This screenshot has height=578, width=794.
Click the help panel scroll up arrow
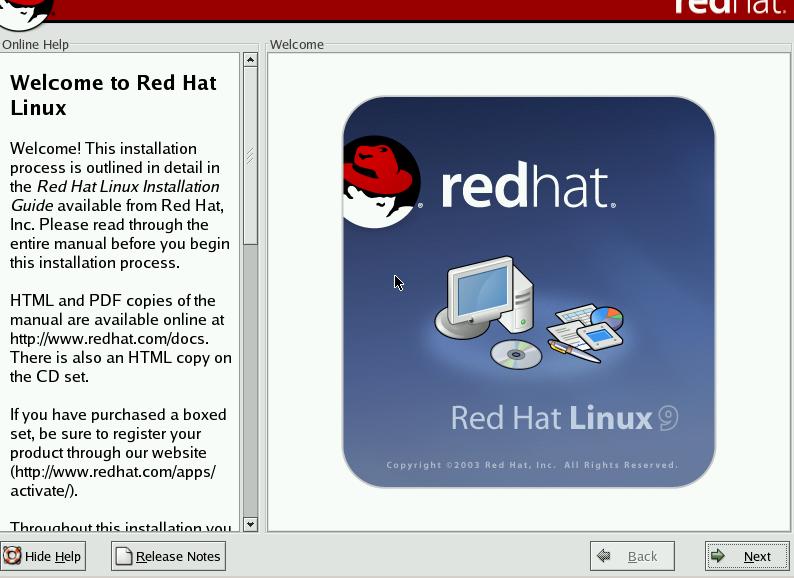(250, 60)
